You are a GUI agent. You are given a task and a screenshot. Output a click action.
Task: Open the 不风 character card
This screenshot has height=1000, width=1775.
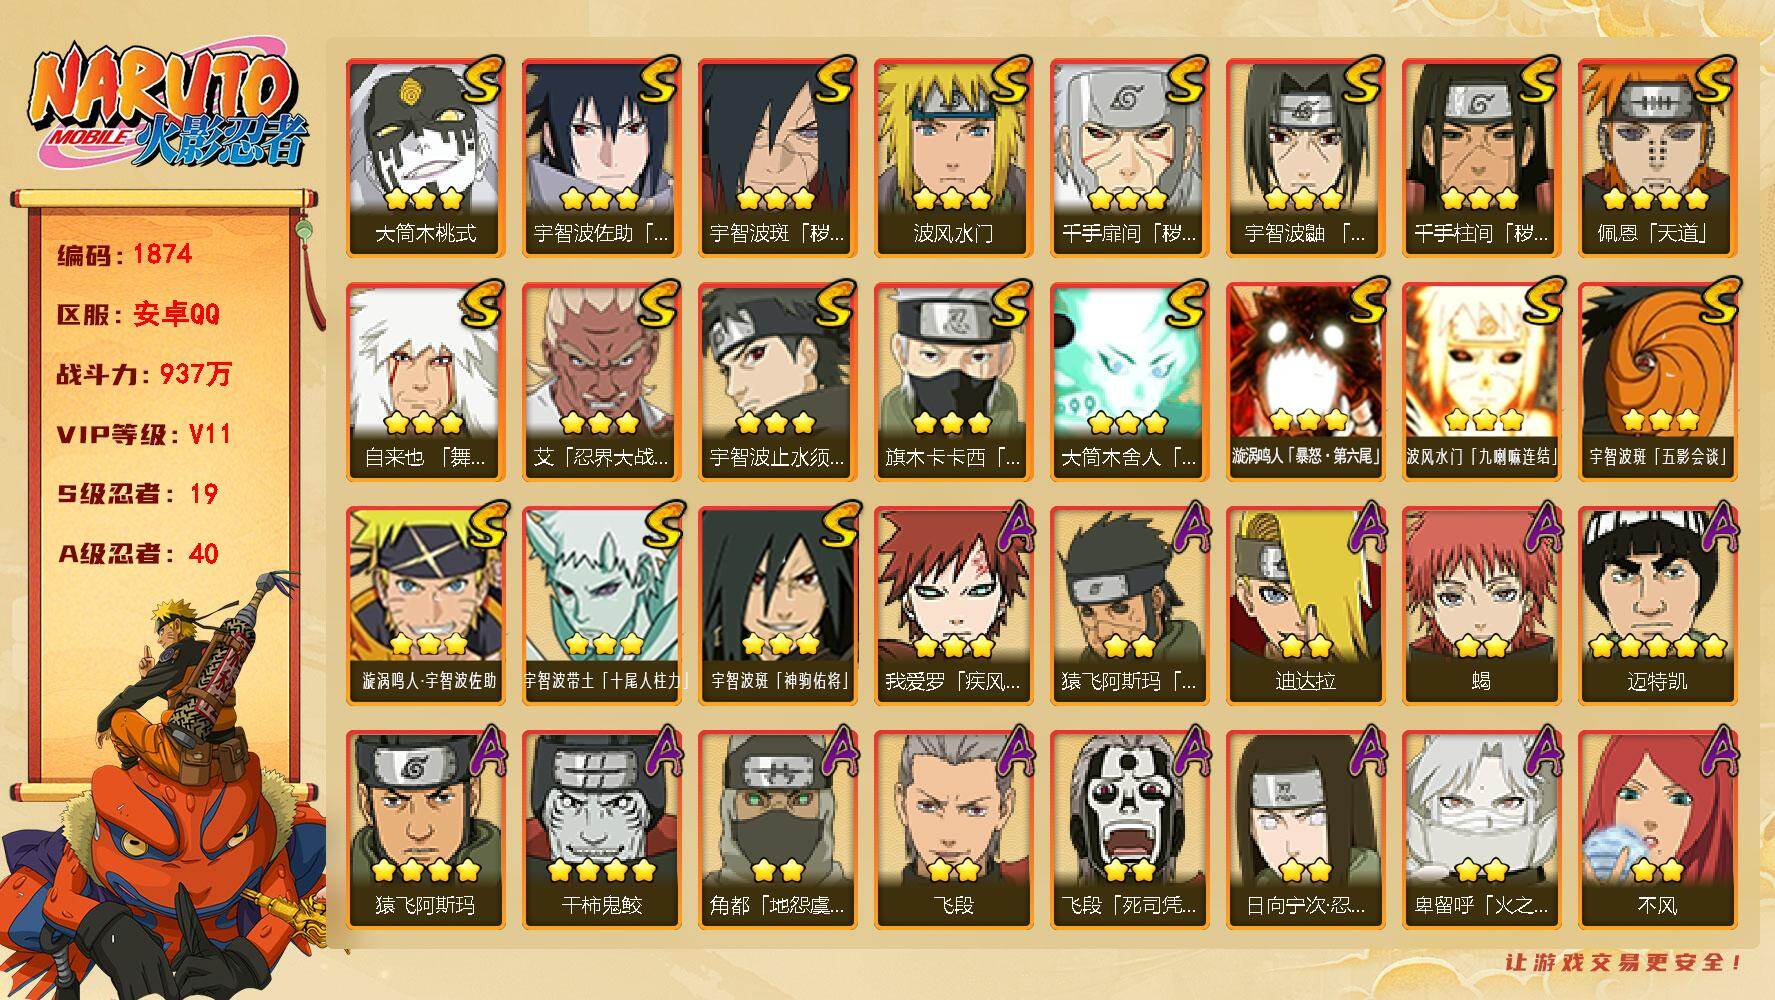1657,830
